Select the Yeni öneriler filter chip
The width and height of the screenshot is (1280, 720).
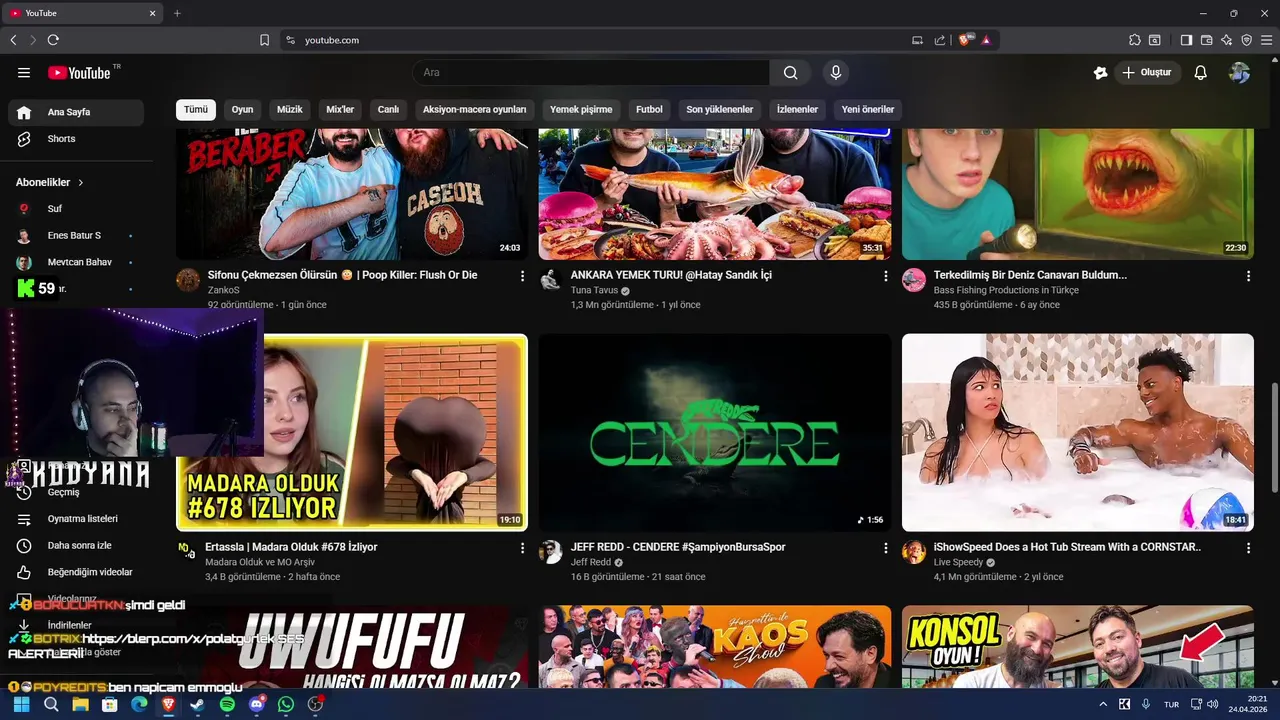pyautogui.click(x=868, y=110)
